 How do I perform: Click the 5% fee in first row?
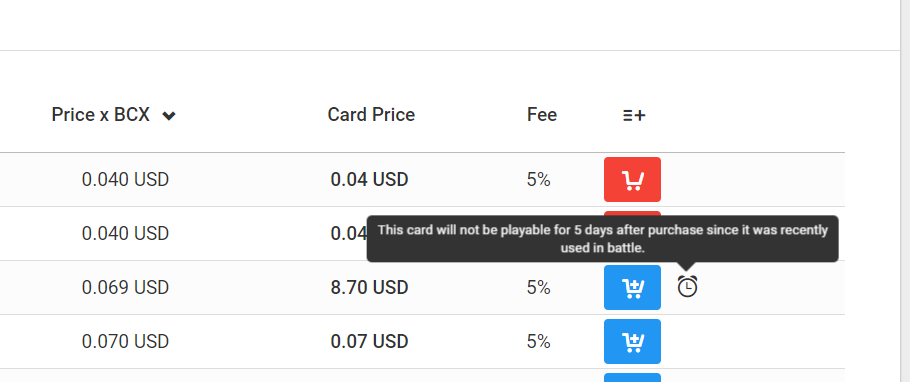(x=538, y=180)
